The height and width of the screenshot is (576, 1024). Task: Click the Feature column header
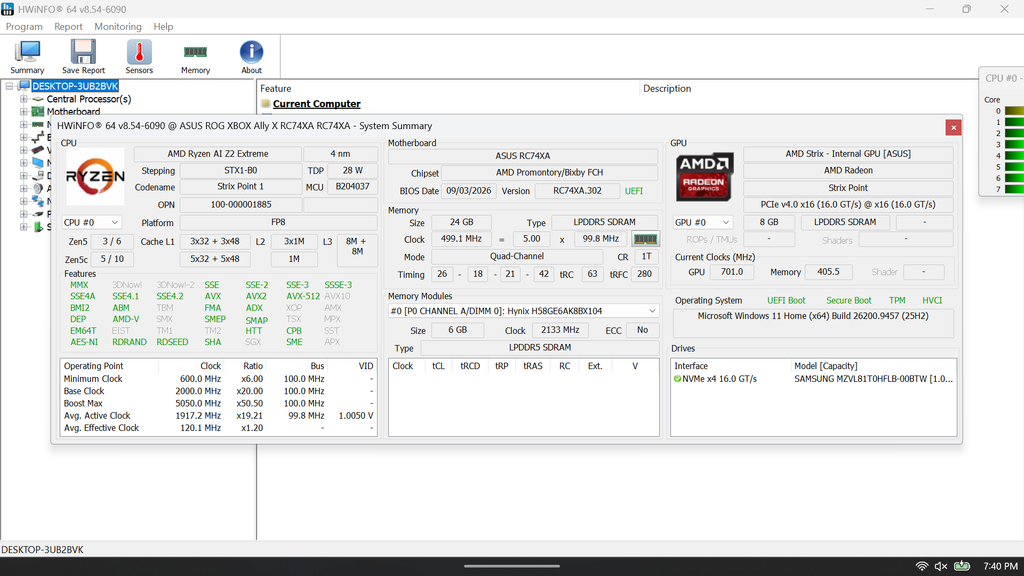tap(276, 89)
